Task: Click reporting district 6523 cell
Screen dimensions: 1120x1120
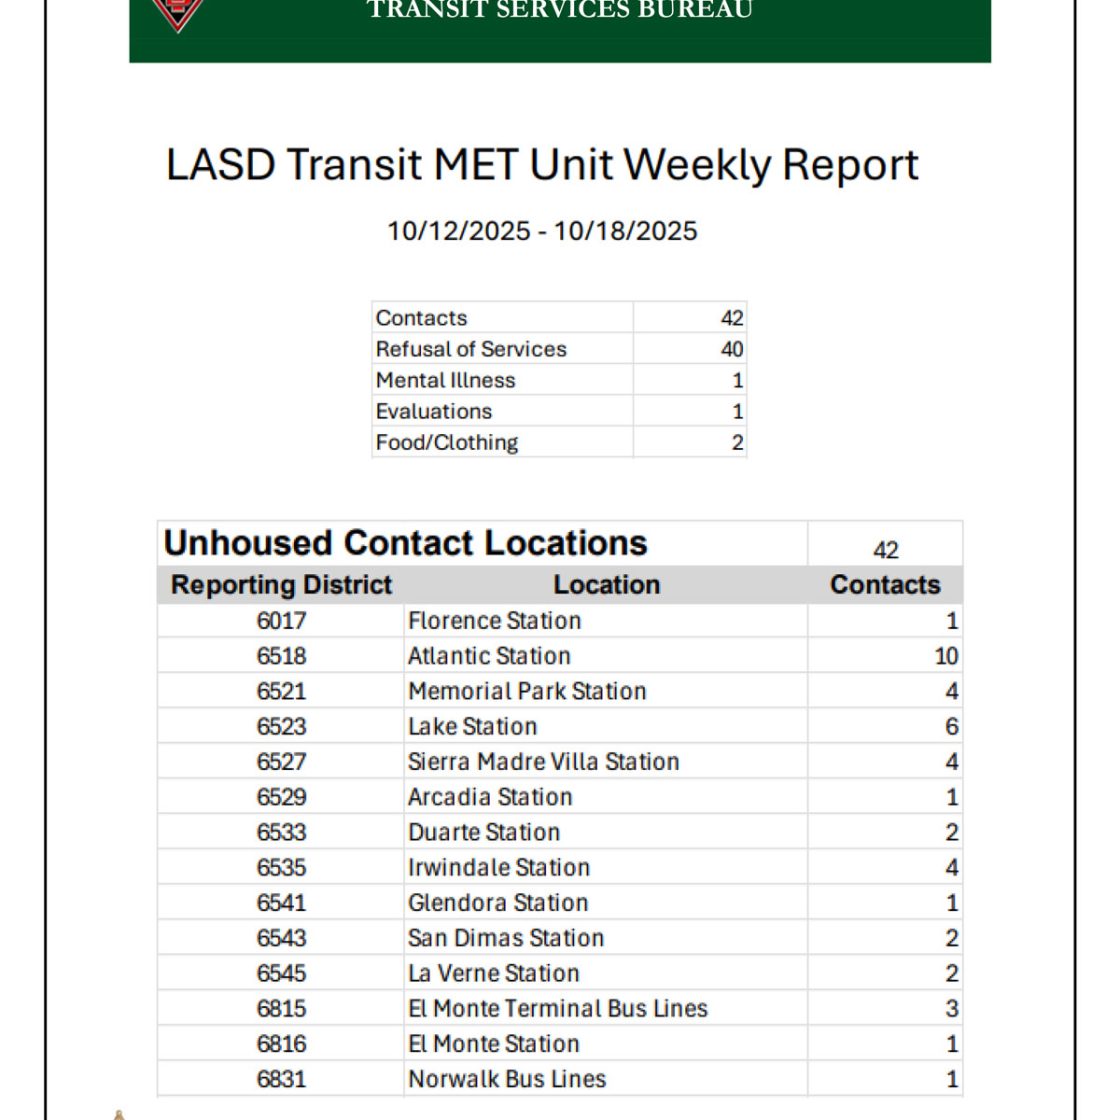Action: pyautogui.click(x=281, y=726)
